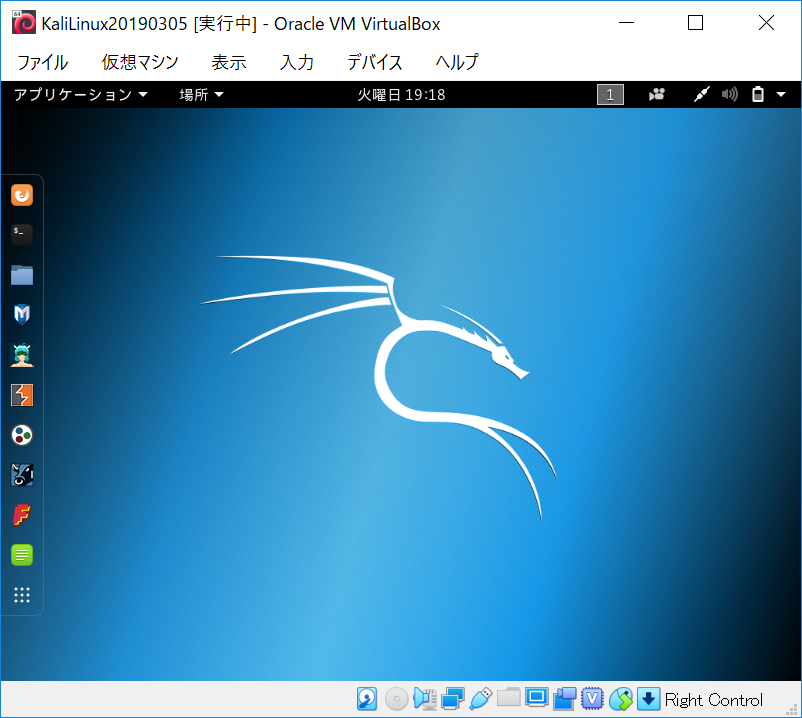Launch Armitage from the dock

click(22, 354)
